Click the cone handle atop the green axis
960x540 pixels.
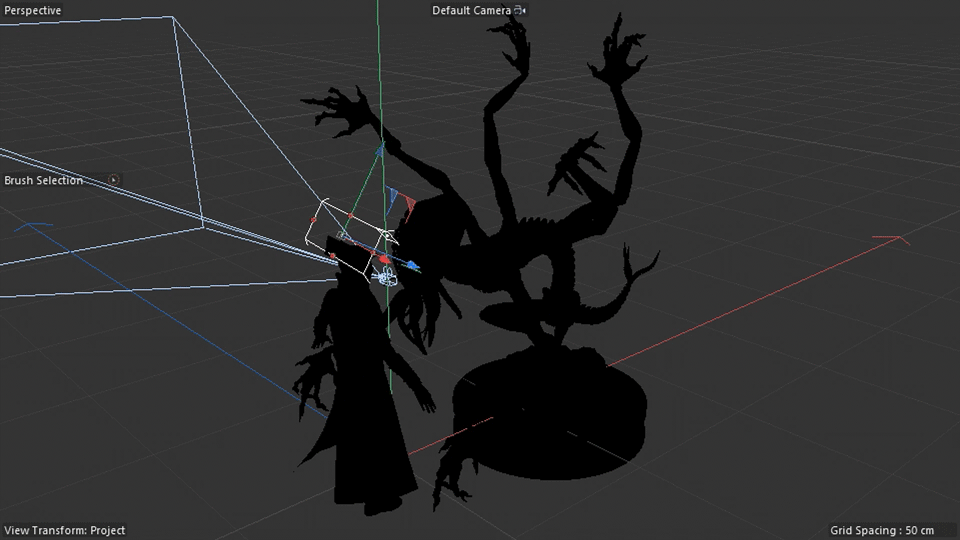(x=379, y=149)
